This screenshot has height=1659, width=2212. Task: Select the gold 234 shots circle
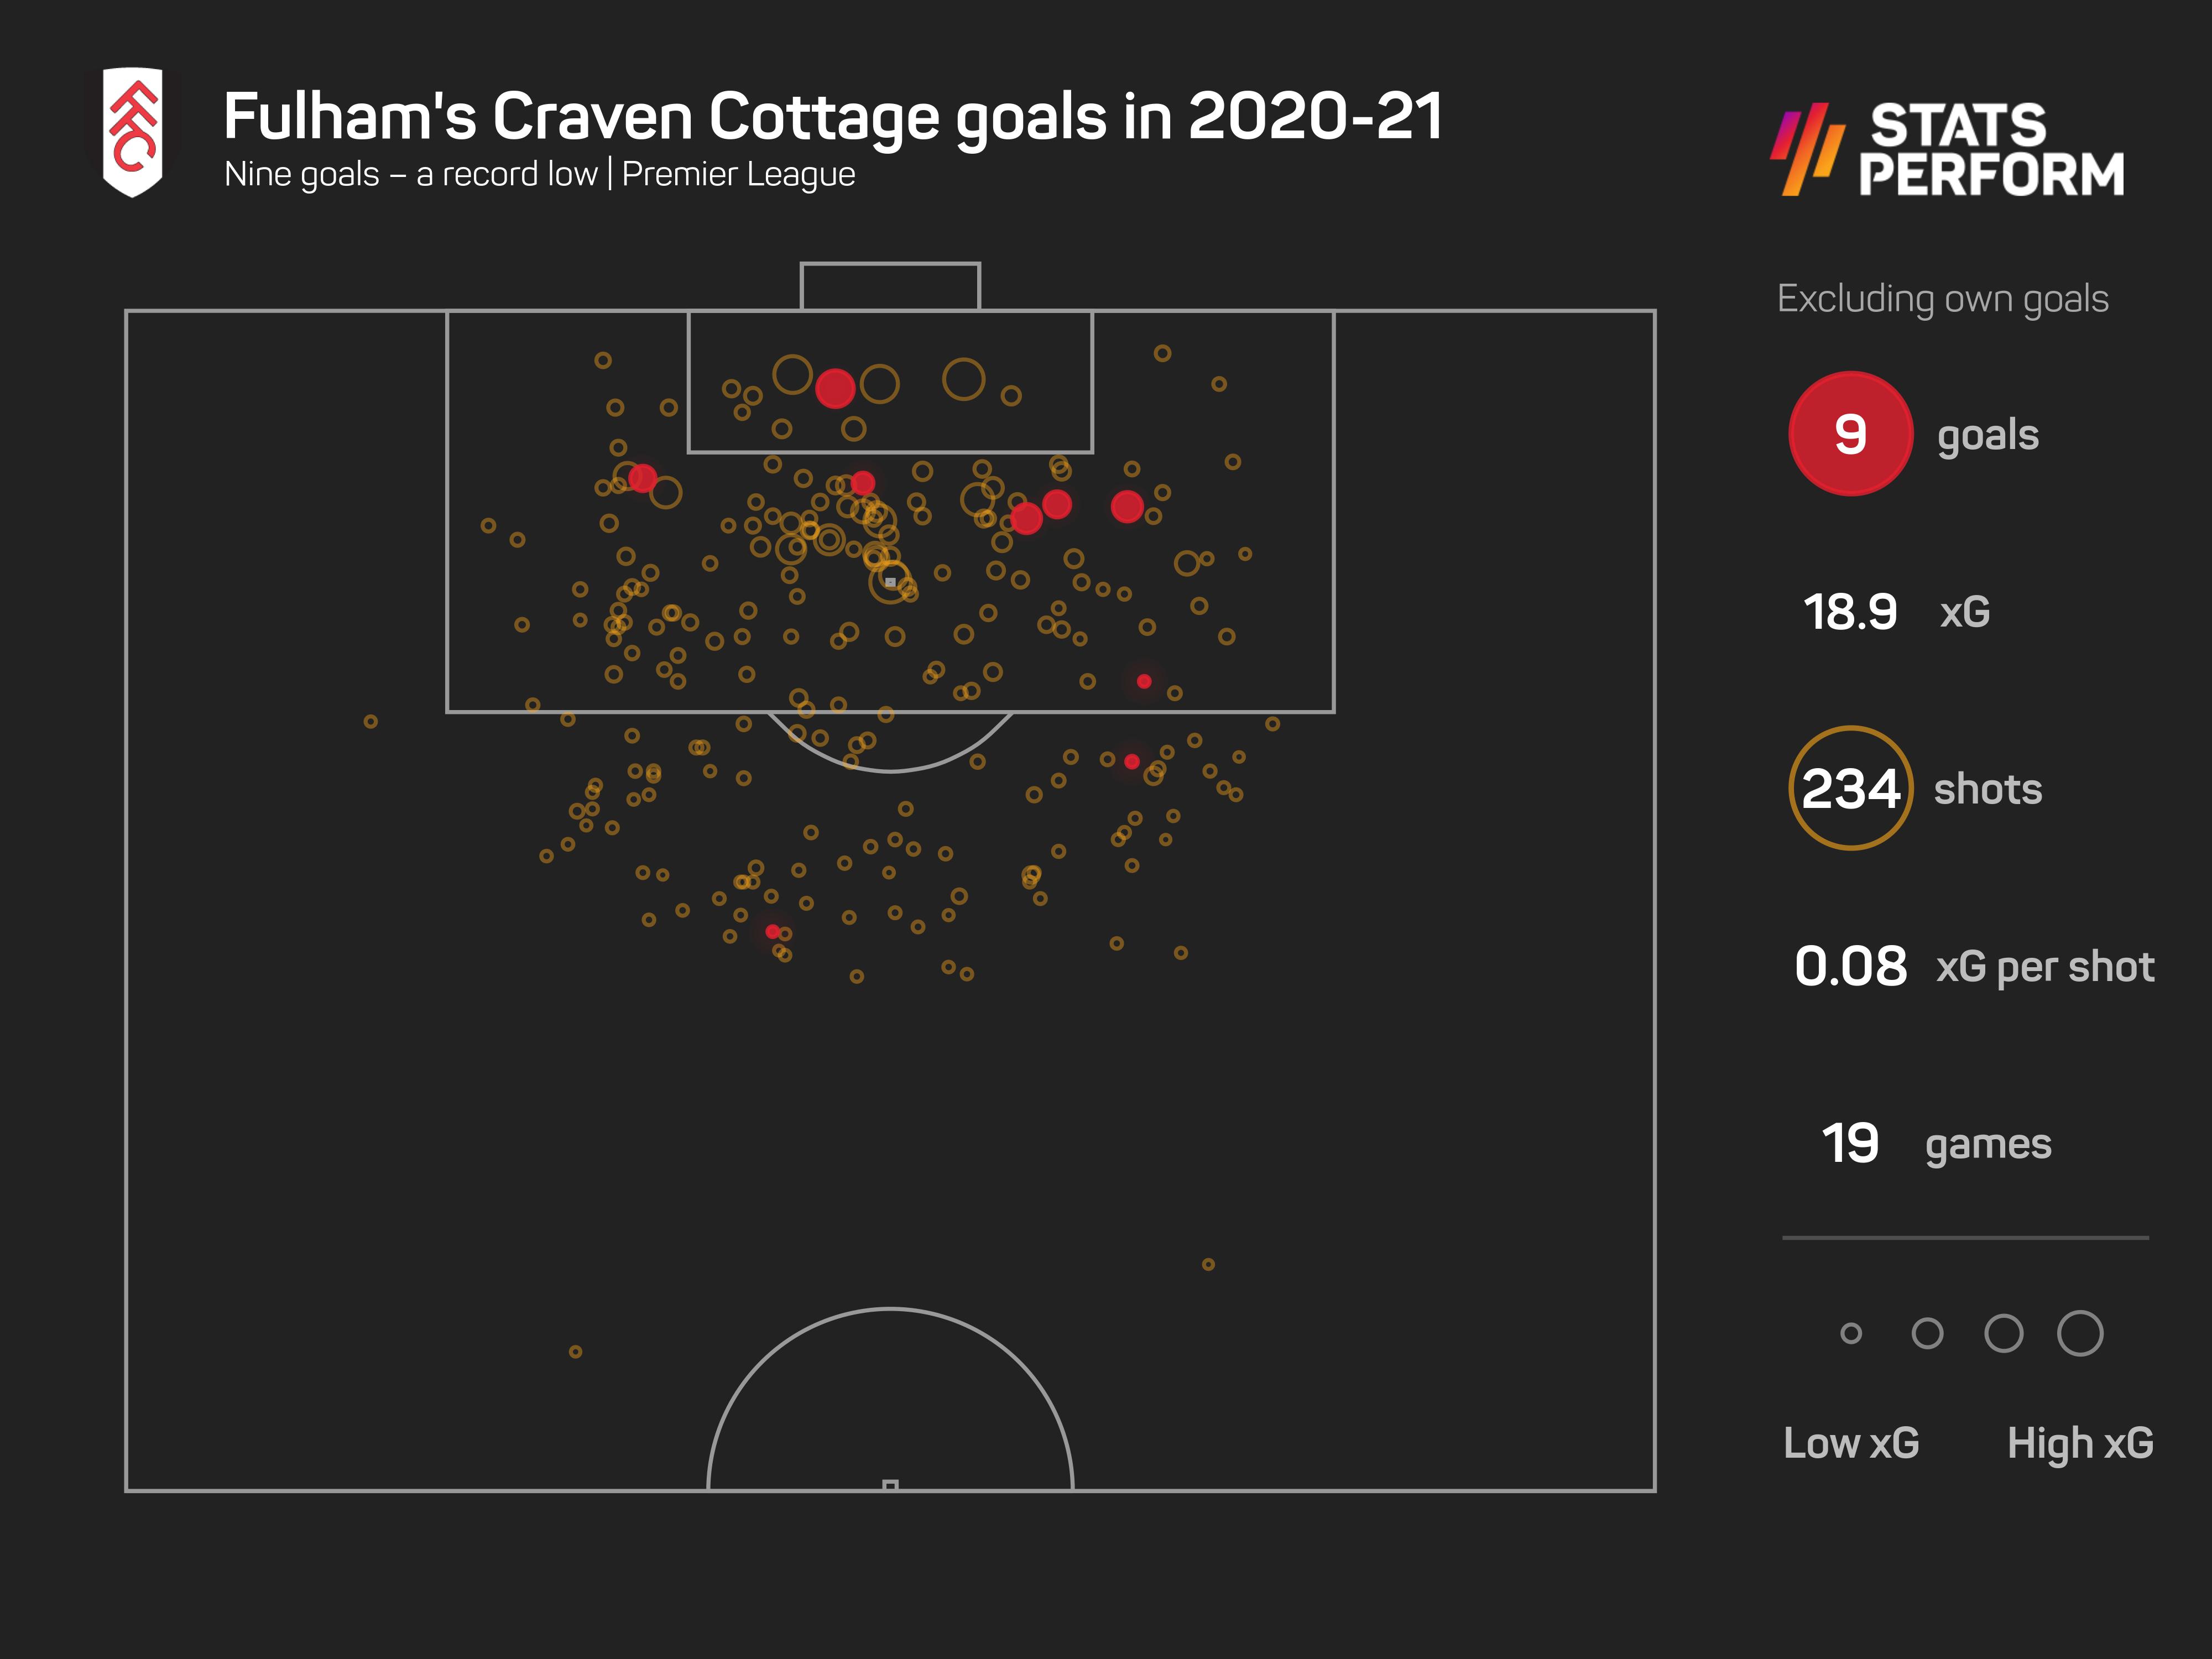(x=1850, y=788)
